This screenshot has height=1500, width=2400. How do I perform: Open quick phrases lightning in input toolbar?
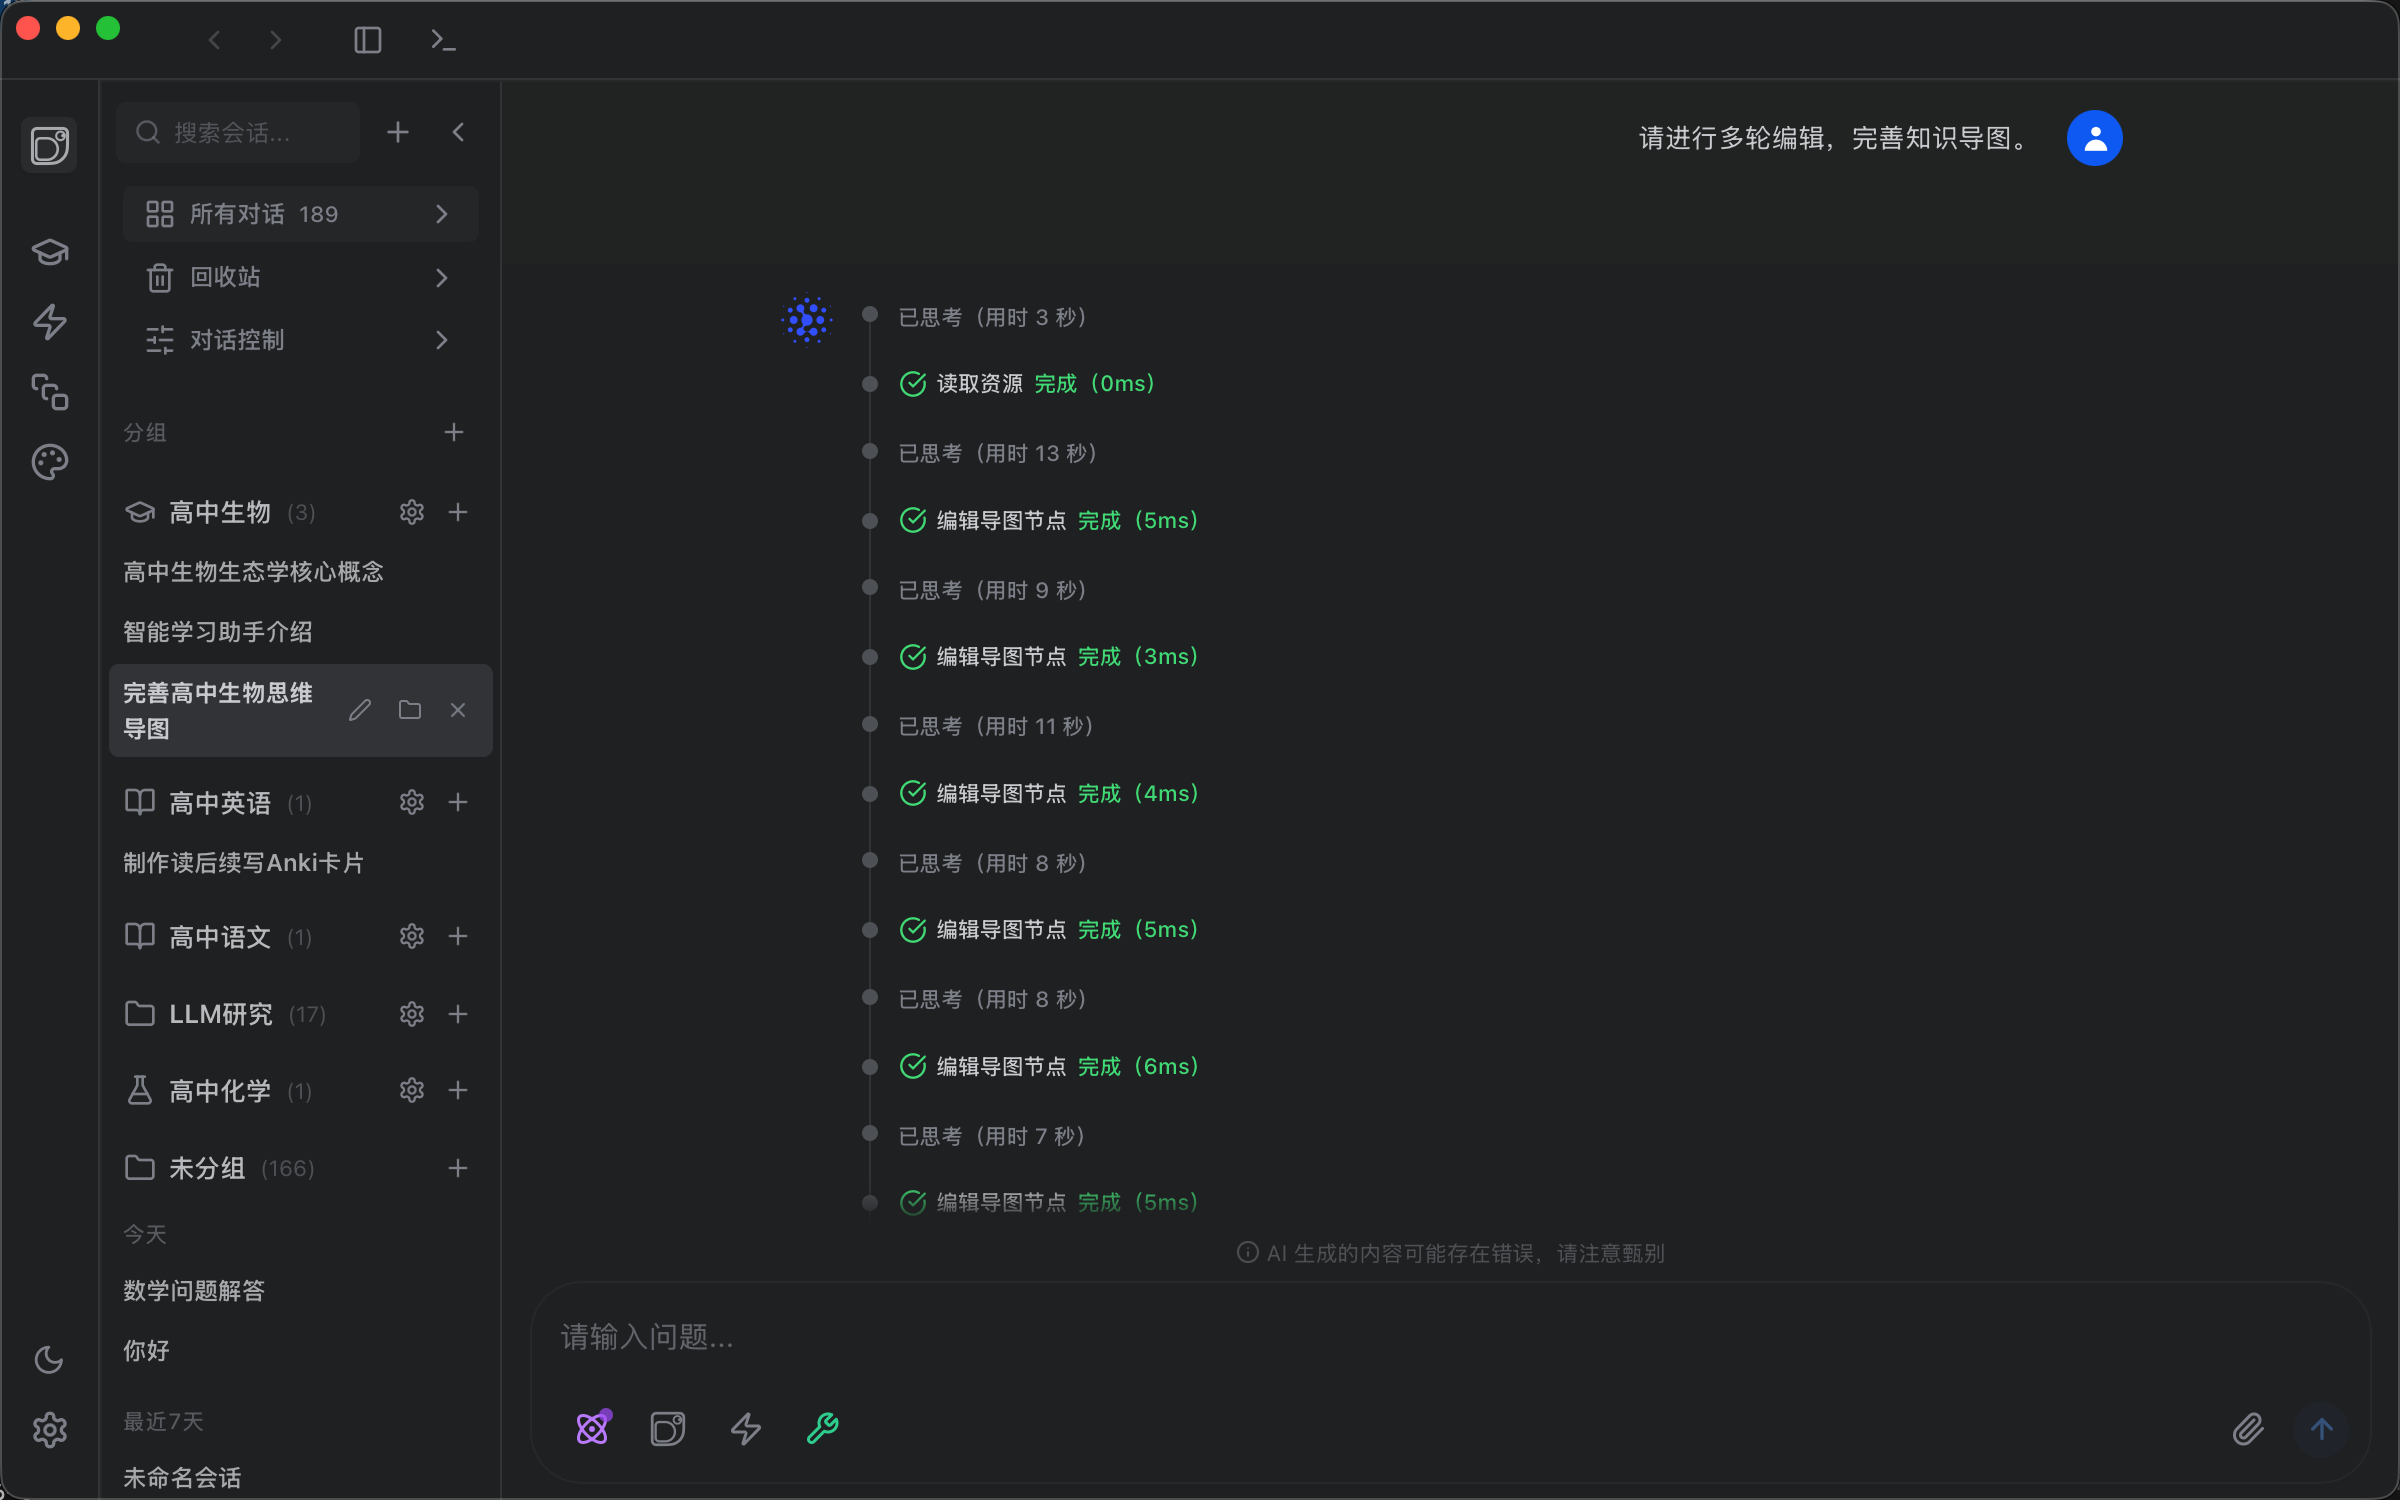pyautogui.click(x=746, y=1428)
